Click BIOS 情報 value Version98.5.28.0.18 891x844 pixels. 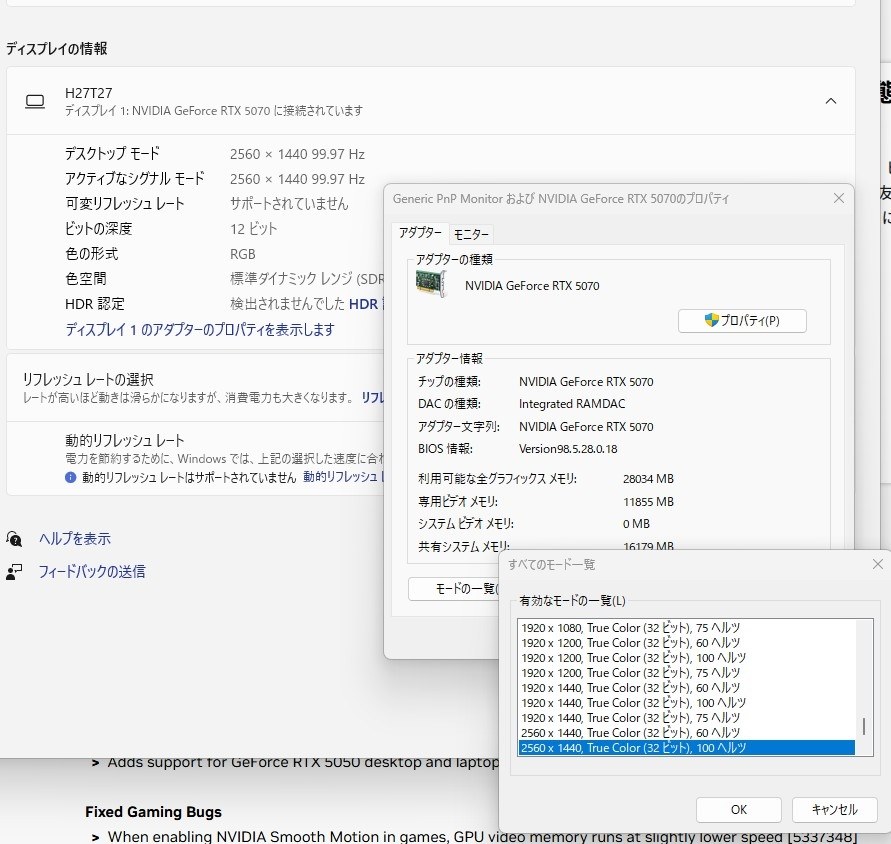pyautogui.click(x=568, y=449)
